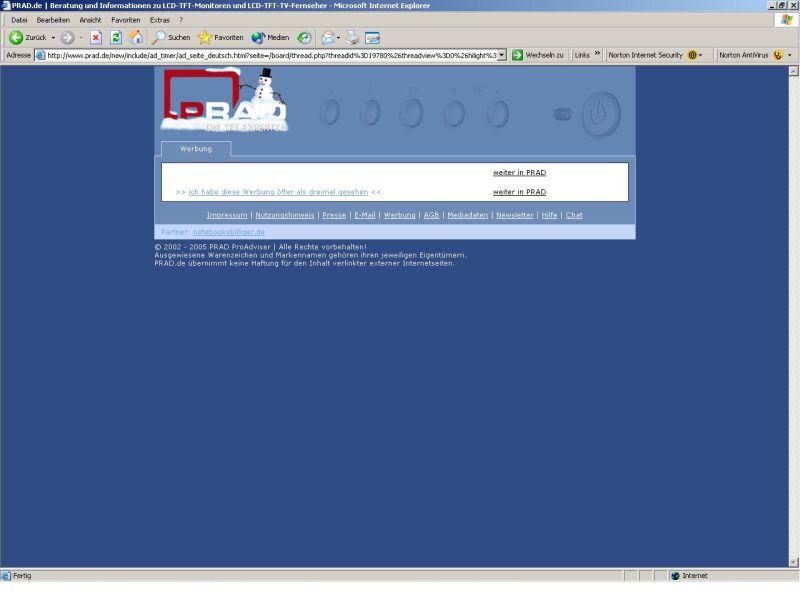Screen dimensions: 800x600
Task: Expand the address bar URL dropdown
Action: point(501,55)
